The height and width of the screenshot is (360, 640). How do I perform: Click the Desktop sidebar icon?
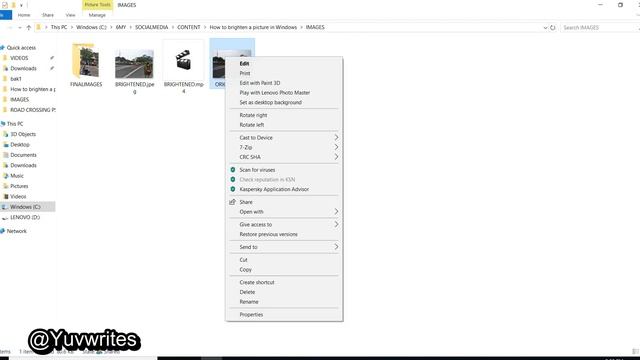pyautogui.click(x=6, y=144)
